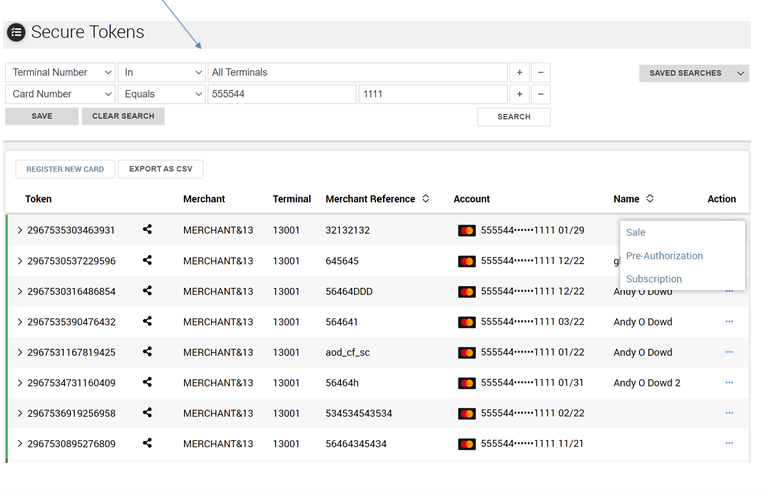The height and width of the screenshot is (491, 766).
Task: Click share icon for token 2967535303463931
Action: coord(147,230)
